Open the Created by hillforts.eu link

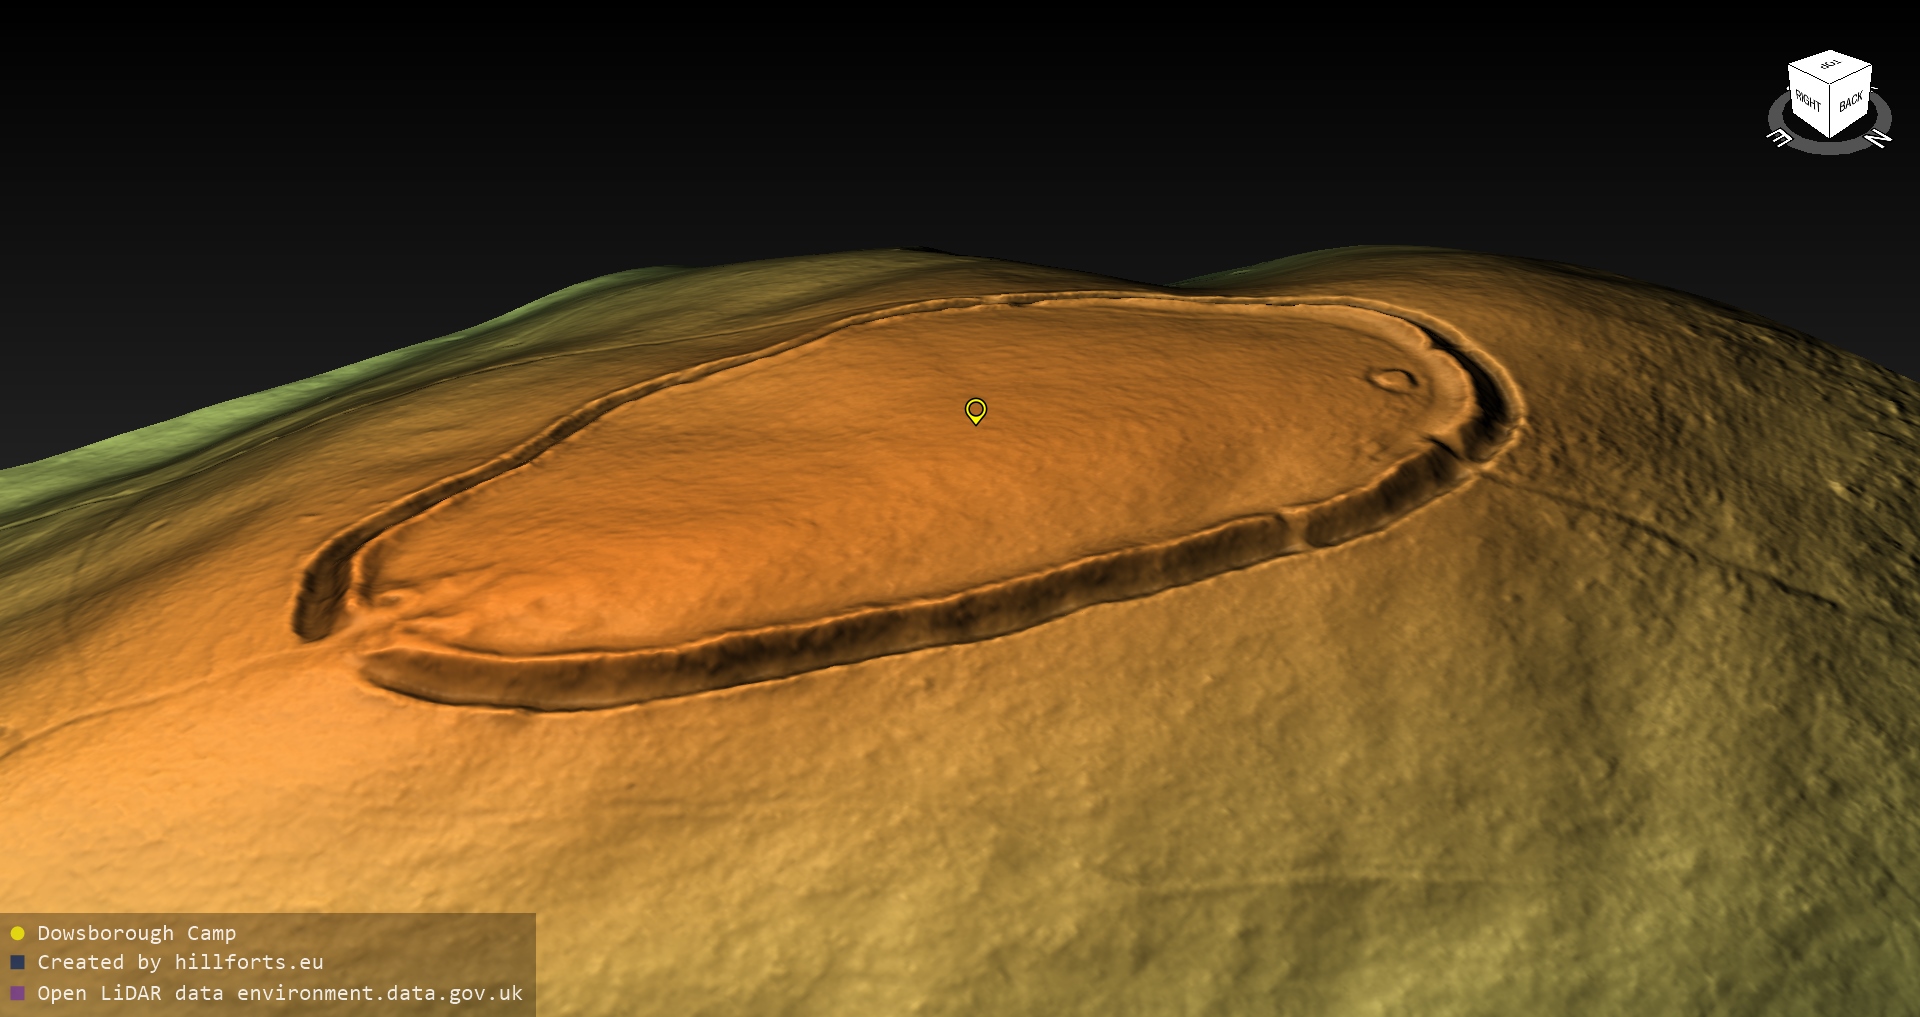180,962
